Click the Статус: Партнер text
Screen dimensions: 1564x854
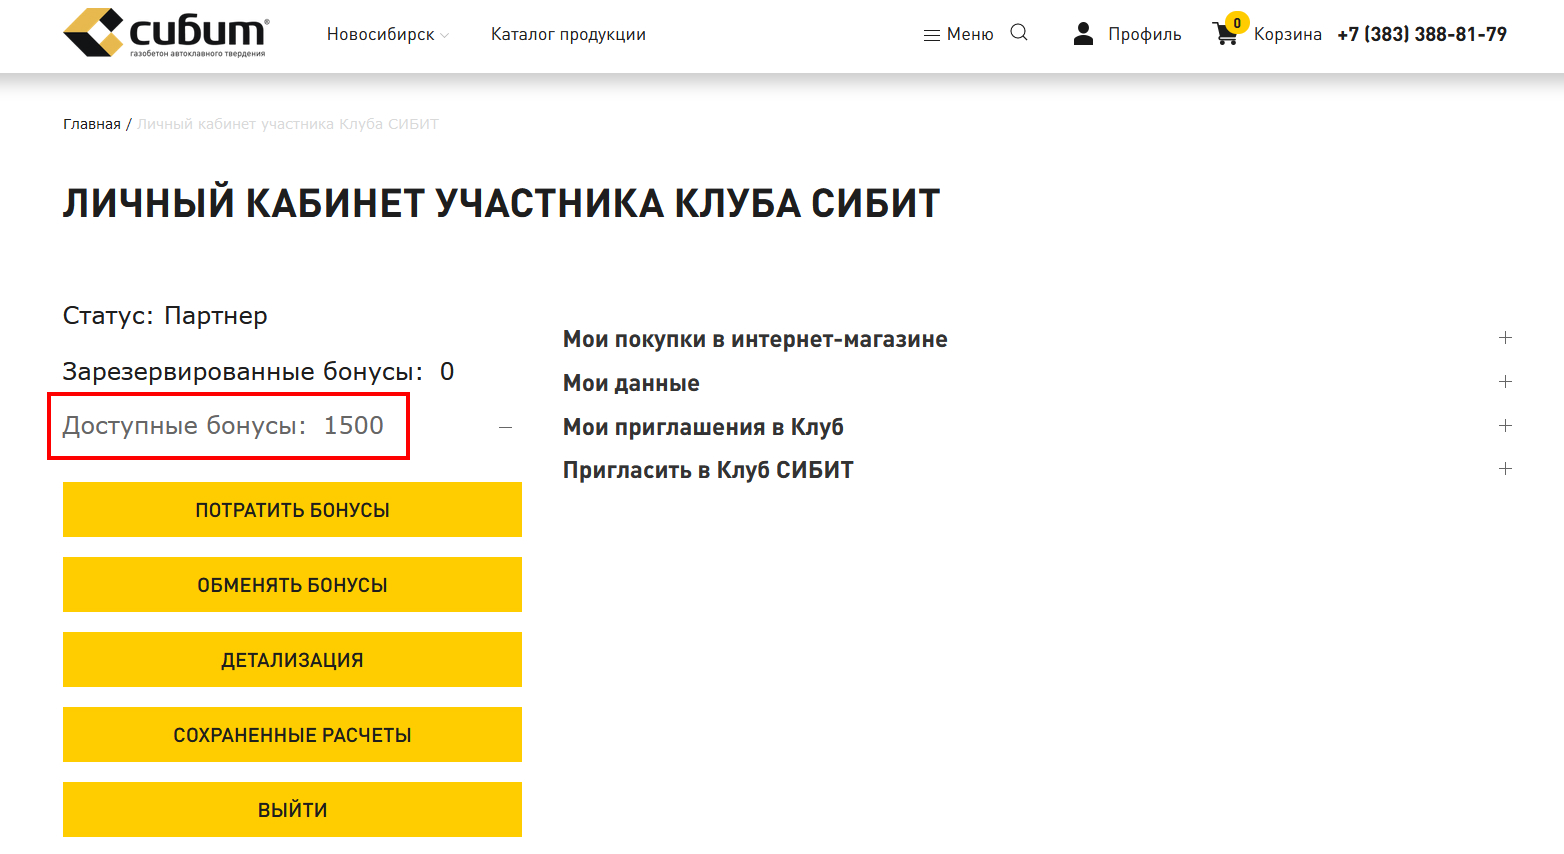click(165, 316)
